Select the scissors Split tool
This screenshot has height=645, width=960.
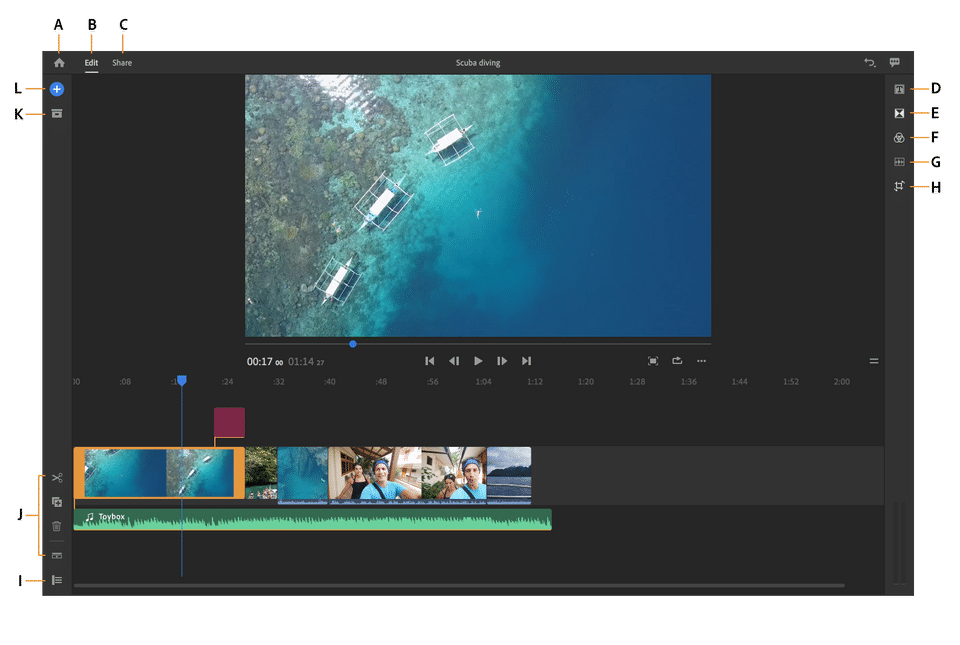tap(57, 478)
